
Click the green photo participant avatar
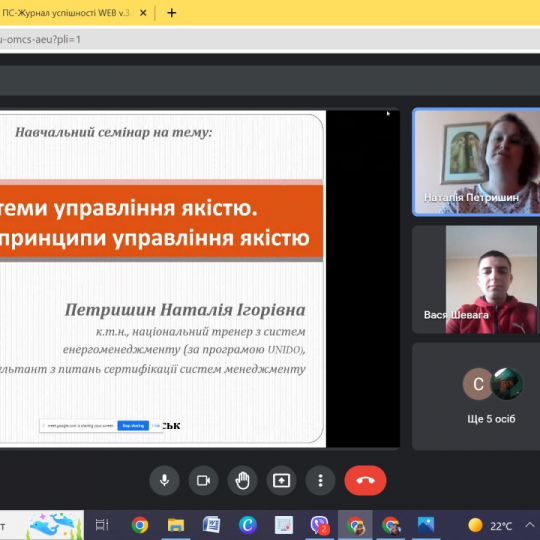click(507, 384)
